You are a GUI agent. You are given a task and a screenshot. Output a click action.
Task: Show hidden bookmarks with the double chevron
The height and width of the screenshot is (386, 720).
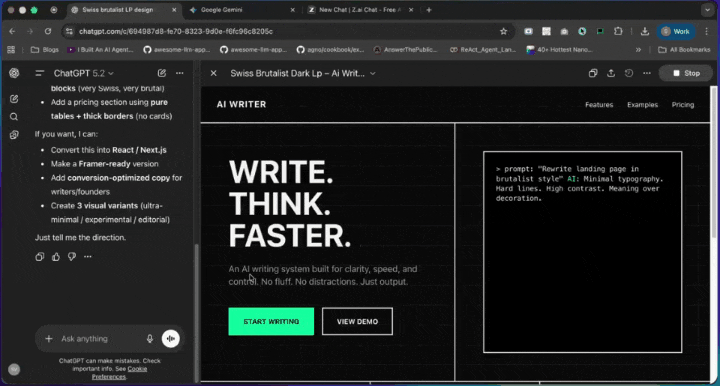[x=638, y=50]
